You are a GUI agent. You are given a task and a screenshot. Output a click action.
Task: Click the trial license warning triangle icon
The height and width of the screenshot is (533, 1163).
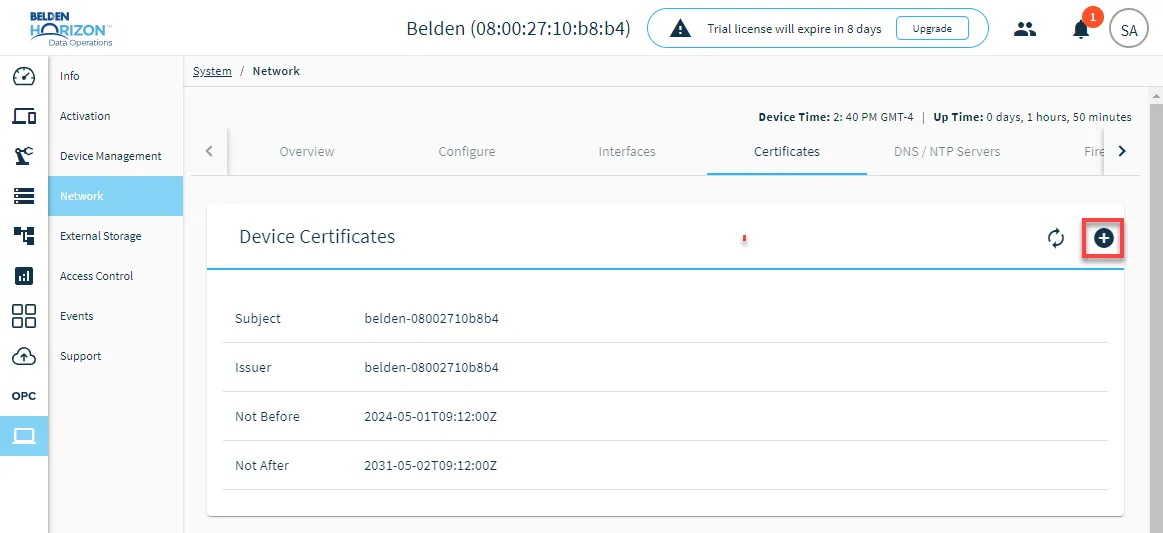[x=680, y=29]
